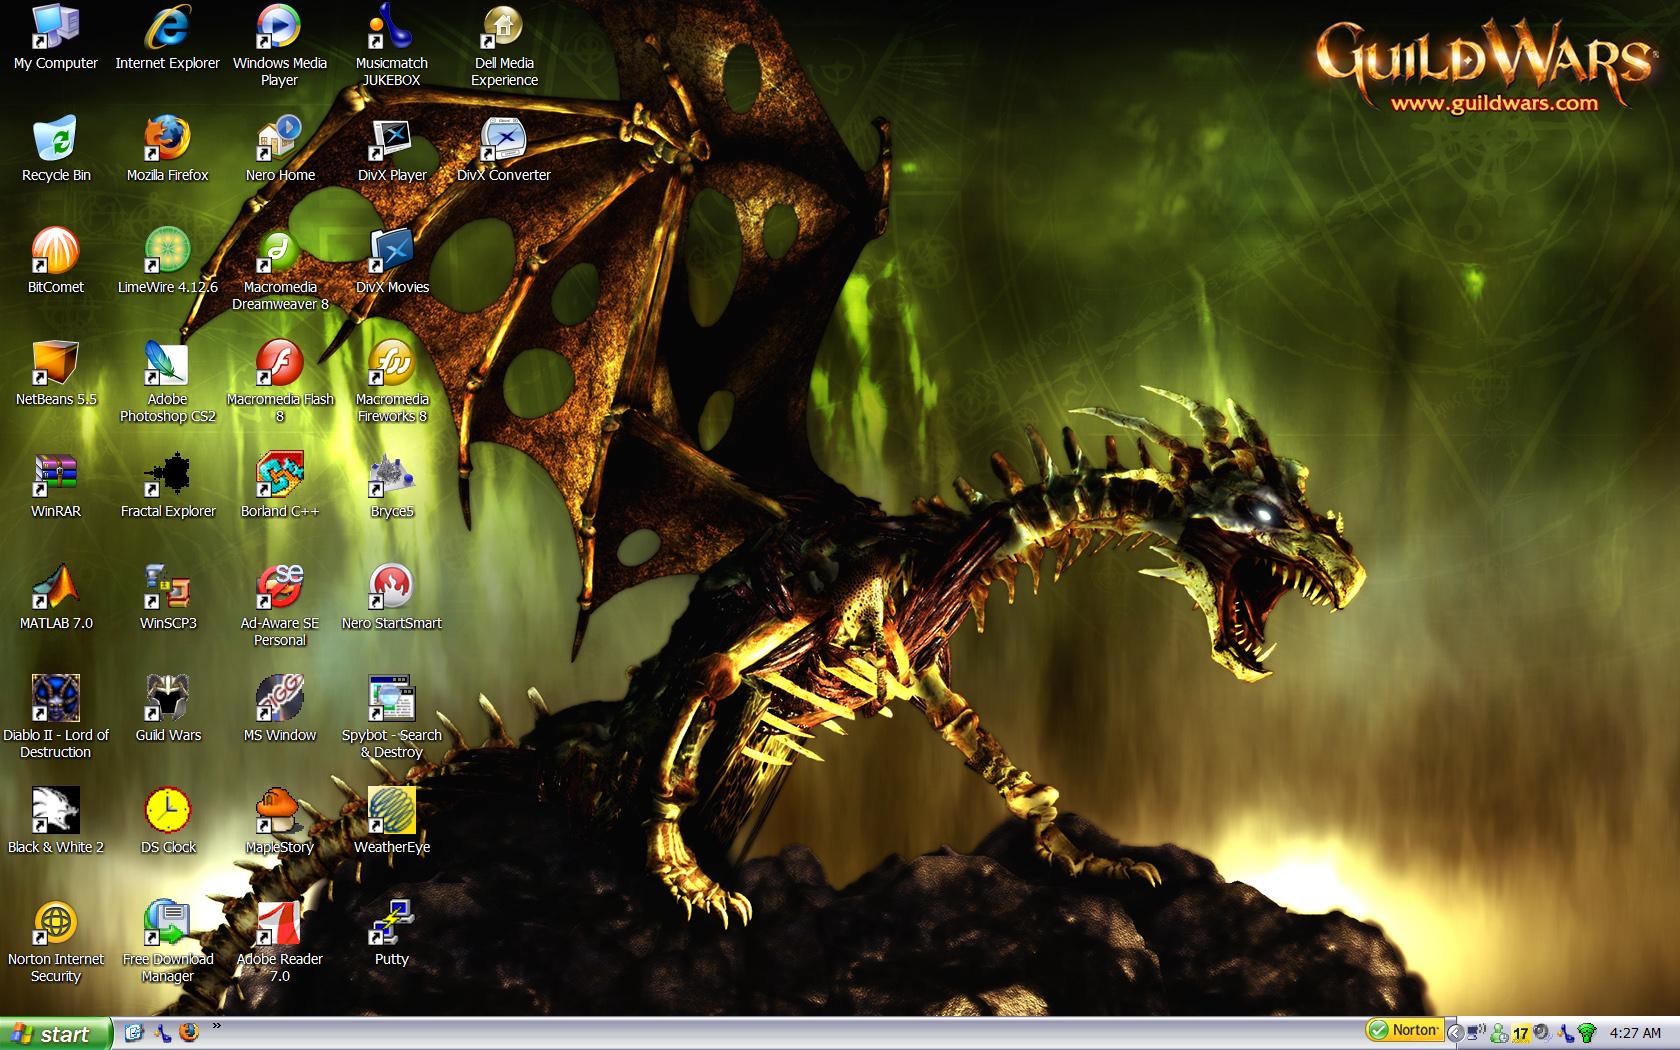
Task: Select the Guild Wars game icon
Action: pyautogui.click(x=167, y=711)
